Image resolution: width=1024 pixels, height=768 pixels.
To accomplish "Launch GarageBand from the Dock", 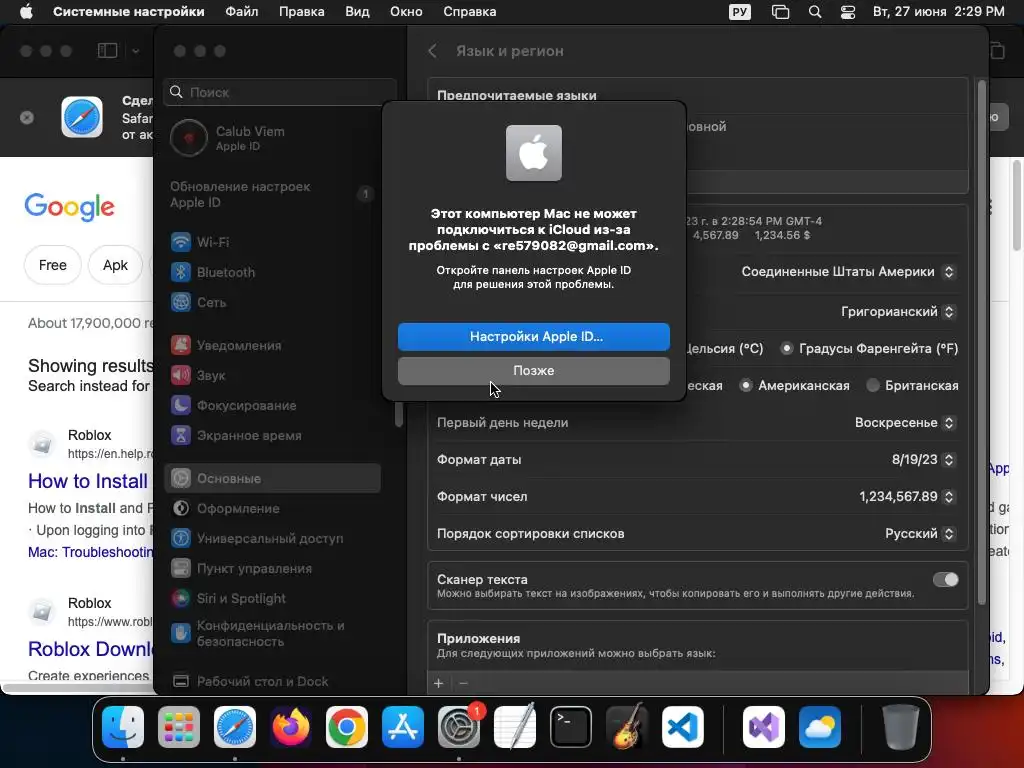I will (x=627, y=727).
